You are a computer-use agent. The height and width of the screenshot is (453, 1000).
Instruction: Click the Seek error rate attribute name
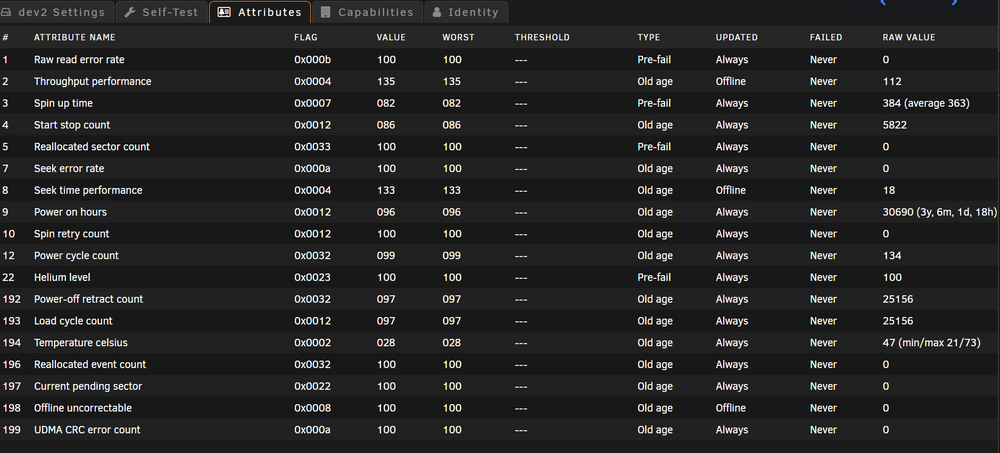69,168
